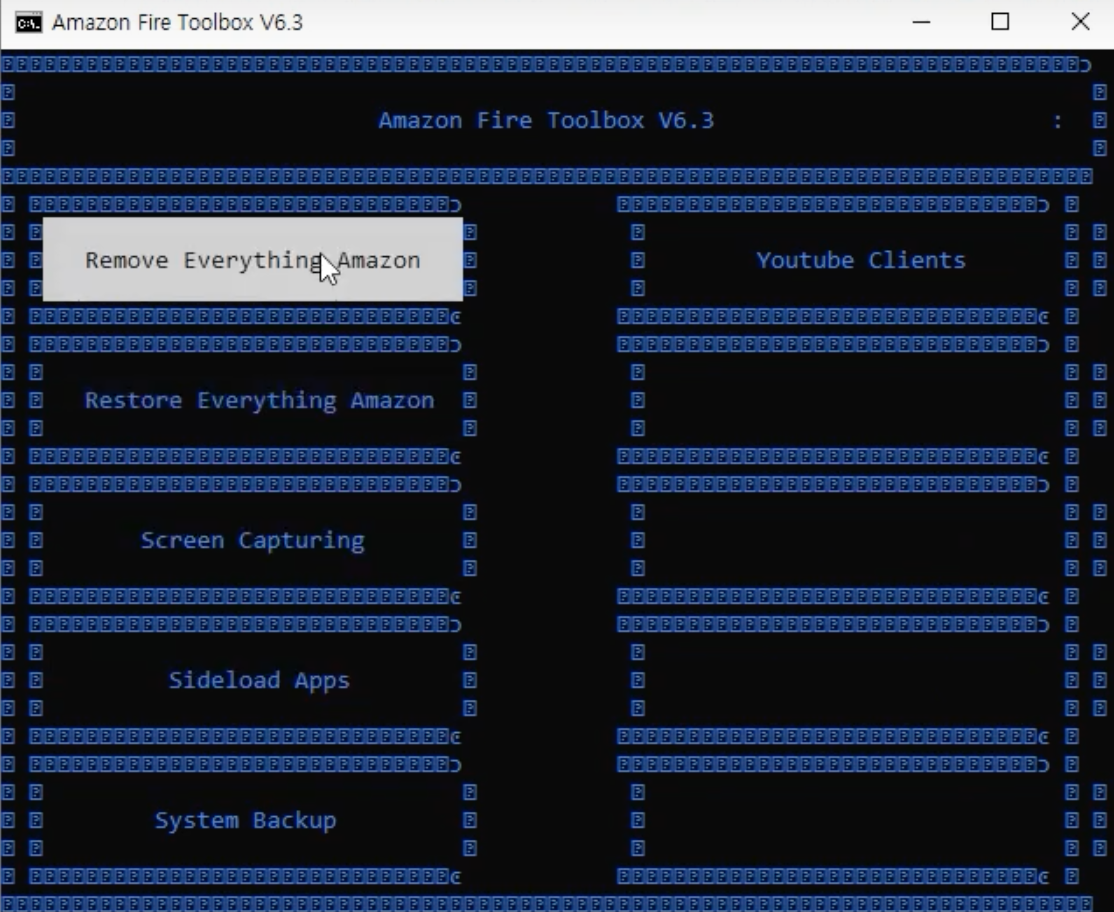Choose Screen Capturing from the menu
The height and width of the screenshot is (912, 1114).
coord(253,541)
